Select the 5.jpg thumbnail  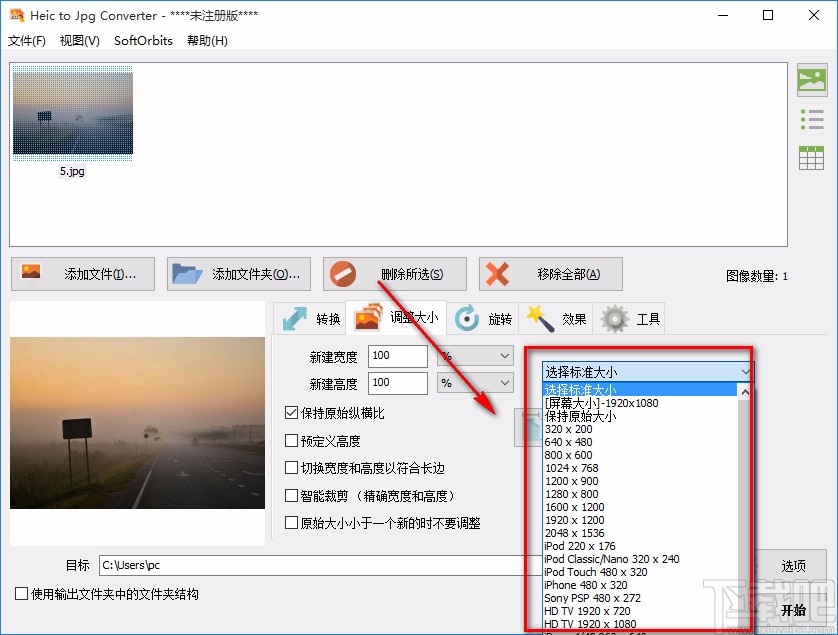pos(72,112)
